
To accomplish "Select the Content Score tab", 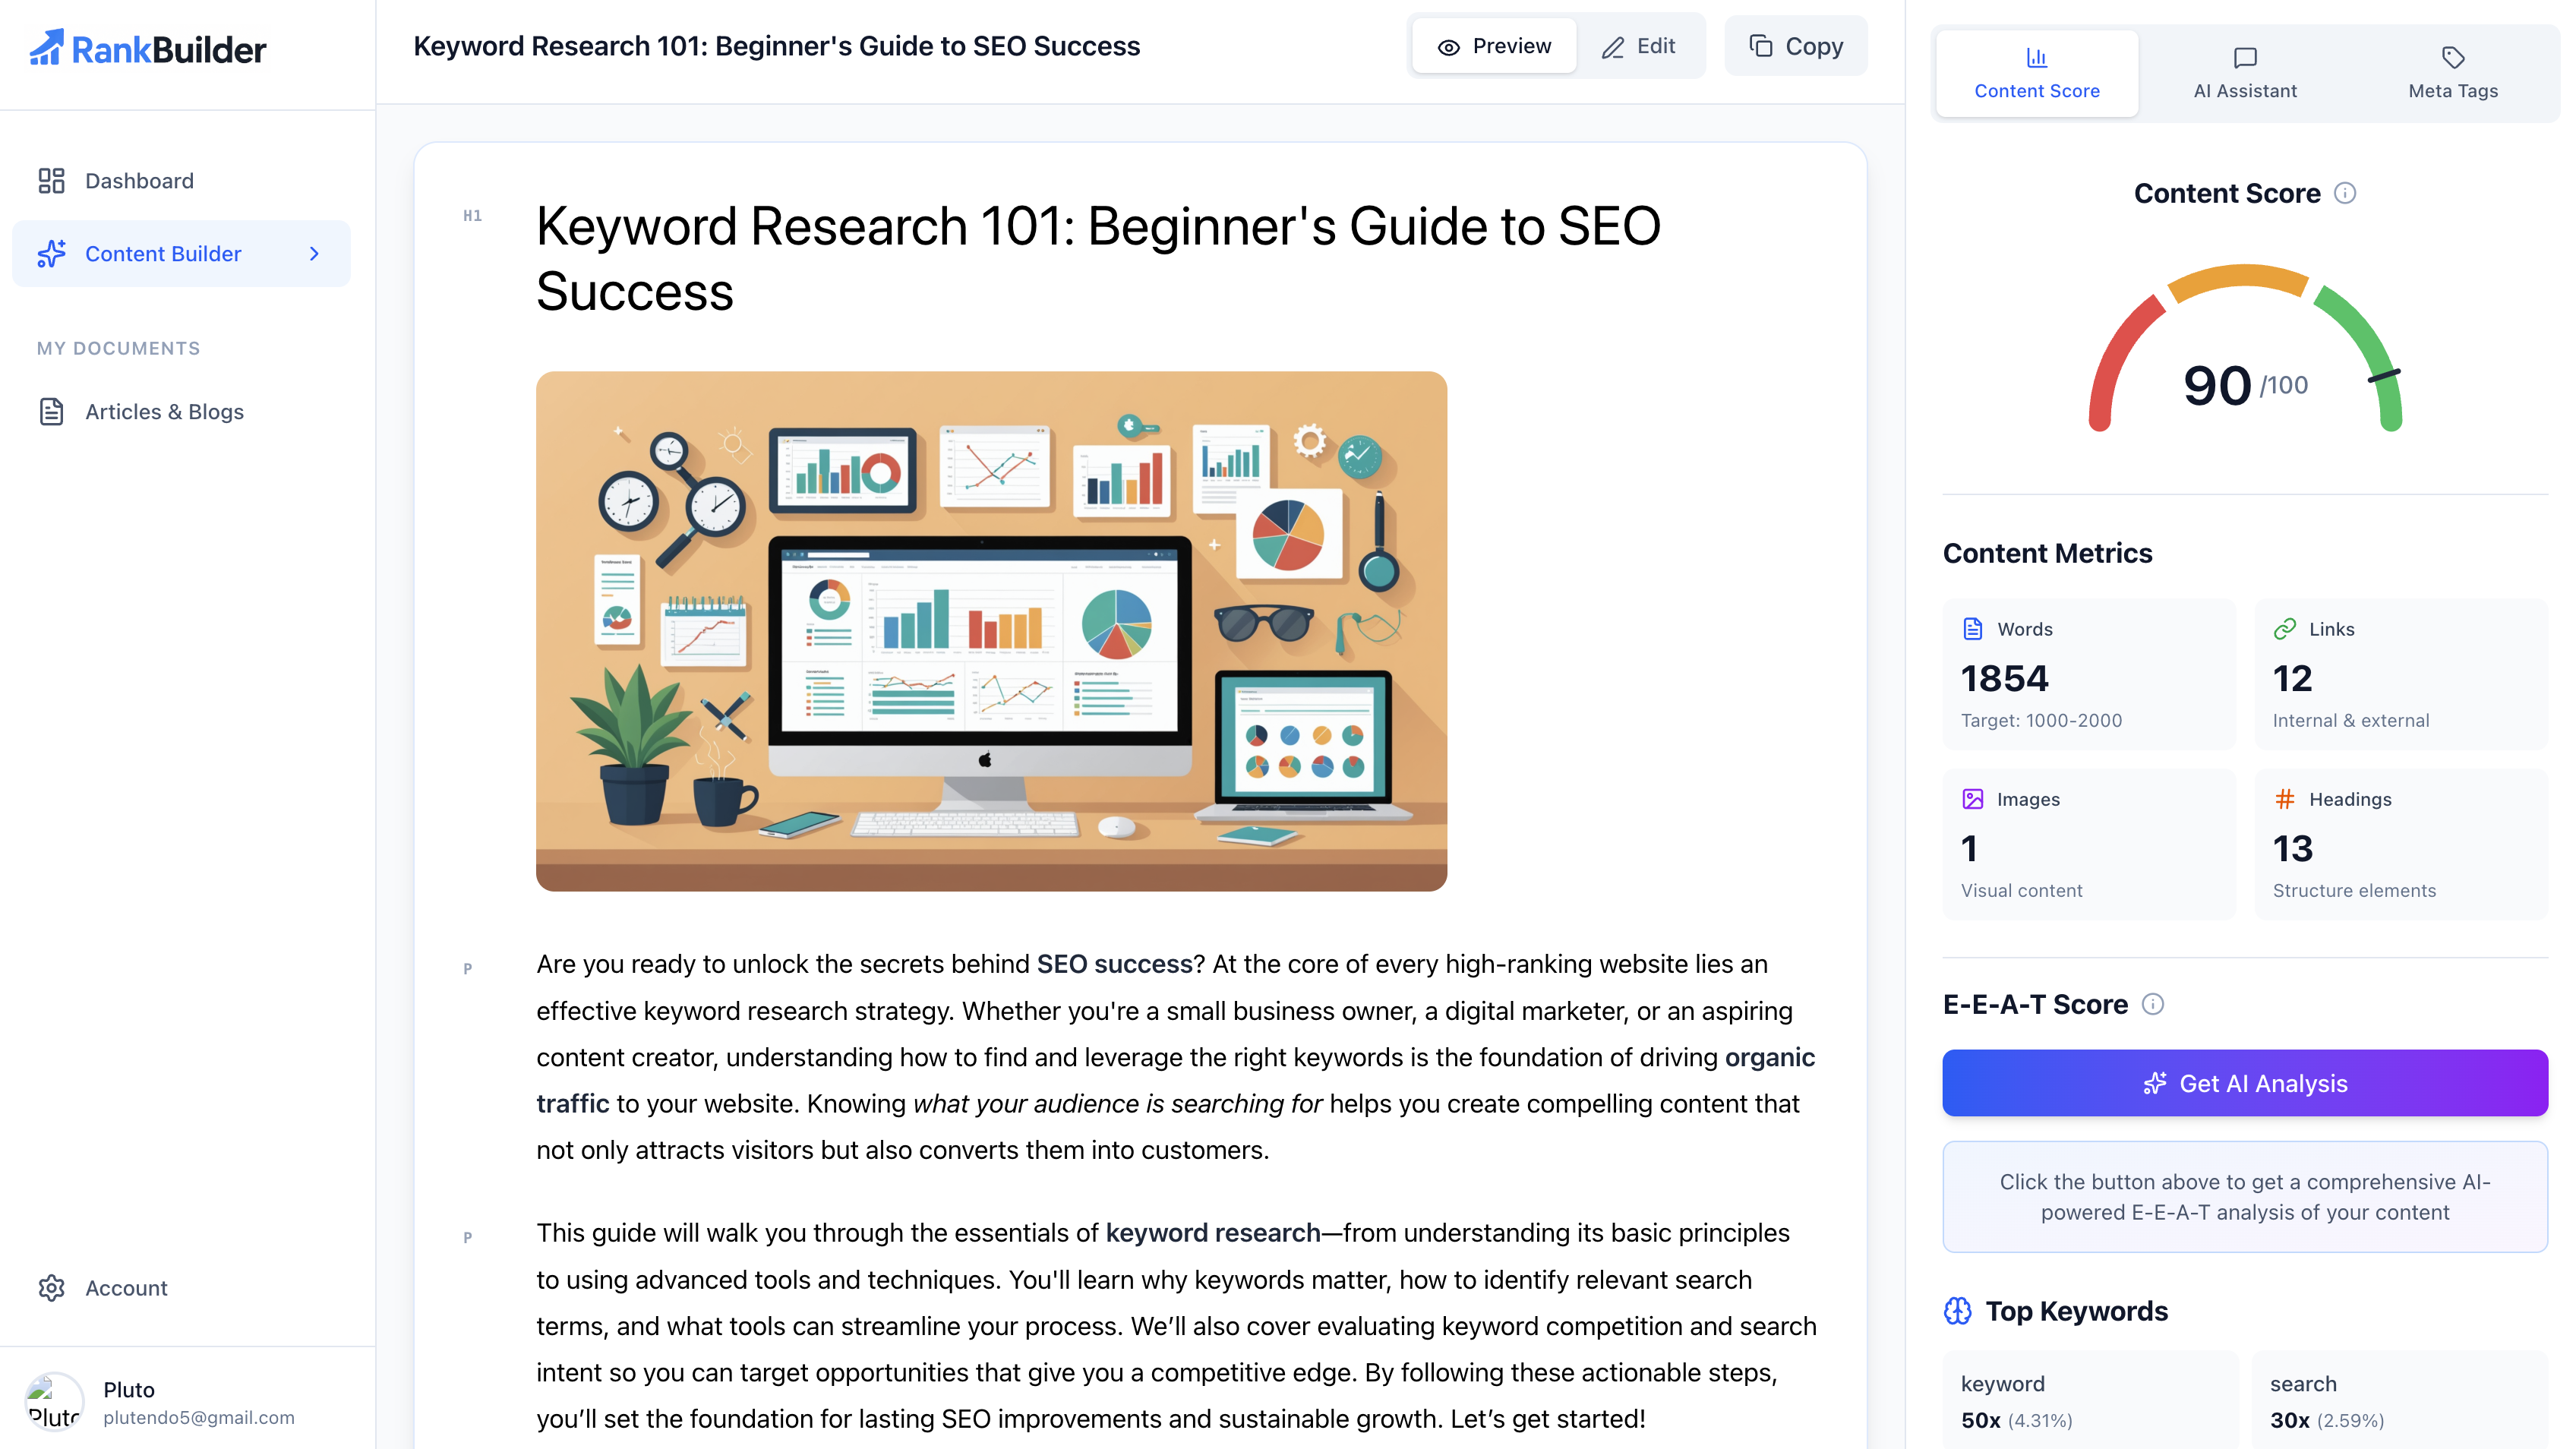I will point(2037,73).
